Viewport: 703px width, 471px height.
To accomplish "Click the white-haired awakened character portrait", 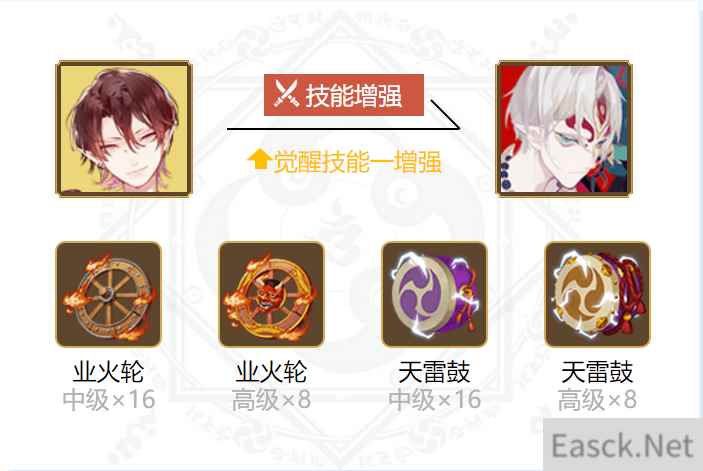I will (564, 129).
